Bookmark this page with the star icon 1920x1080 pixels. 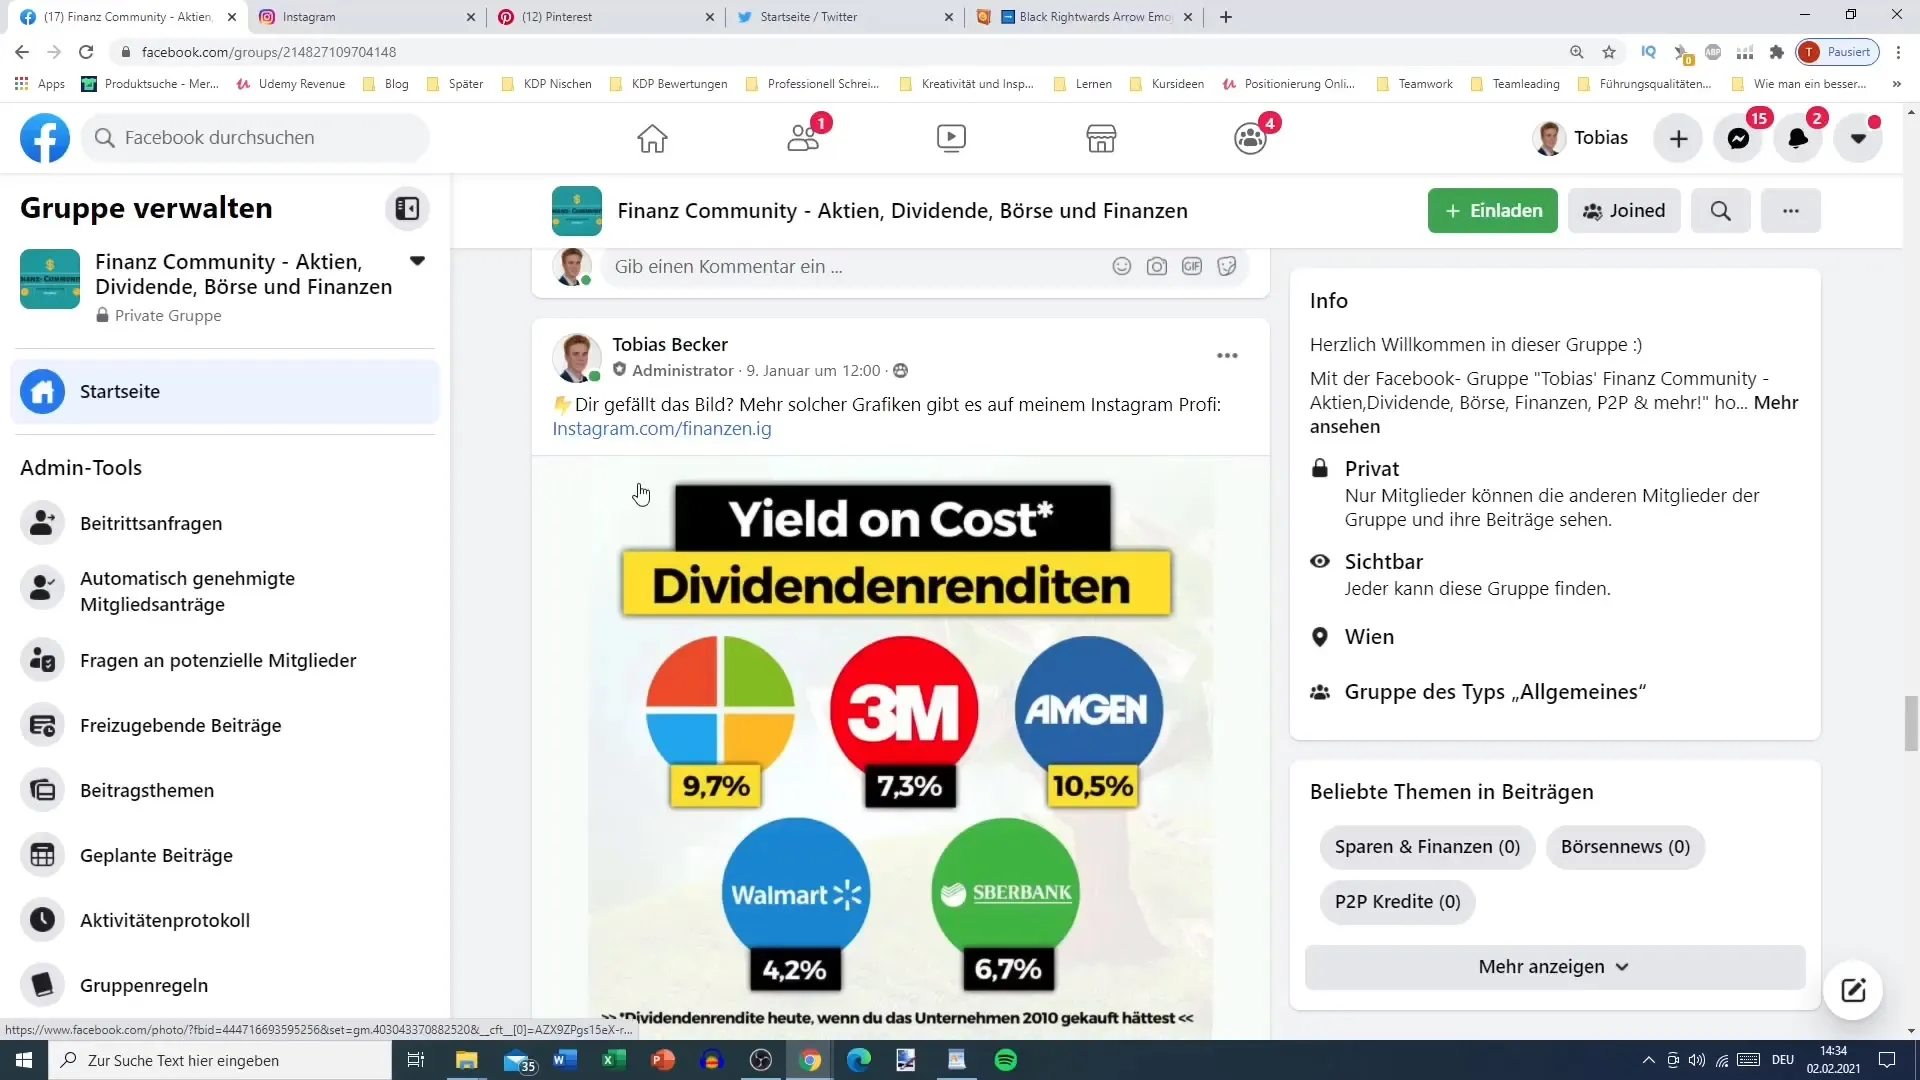(1609, 52)
